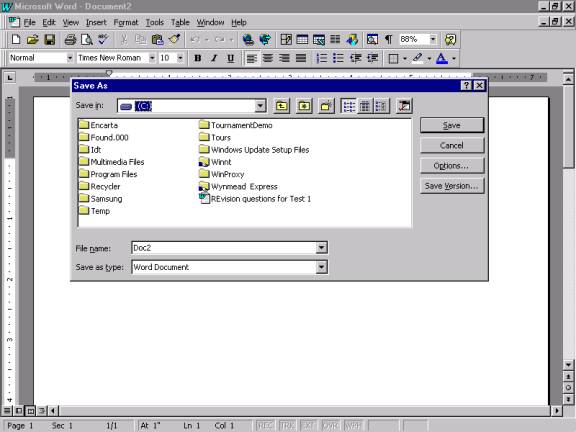Toggle Bold formatting
The height and width of the screenshot is (432, 576).
coord(198,58)
